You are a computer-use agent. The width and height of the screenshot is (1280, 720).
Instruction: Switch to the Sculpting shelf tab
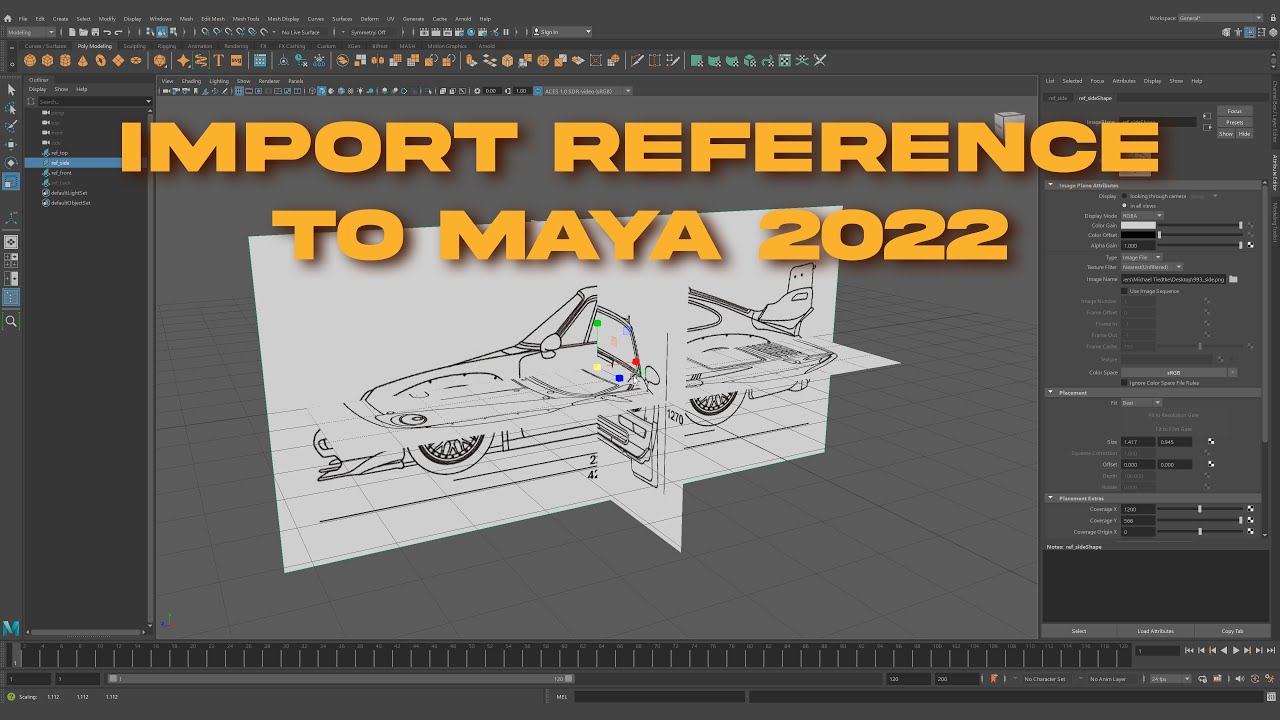tap(134, 46)
